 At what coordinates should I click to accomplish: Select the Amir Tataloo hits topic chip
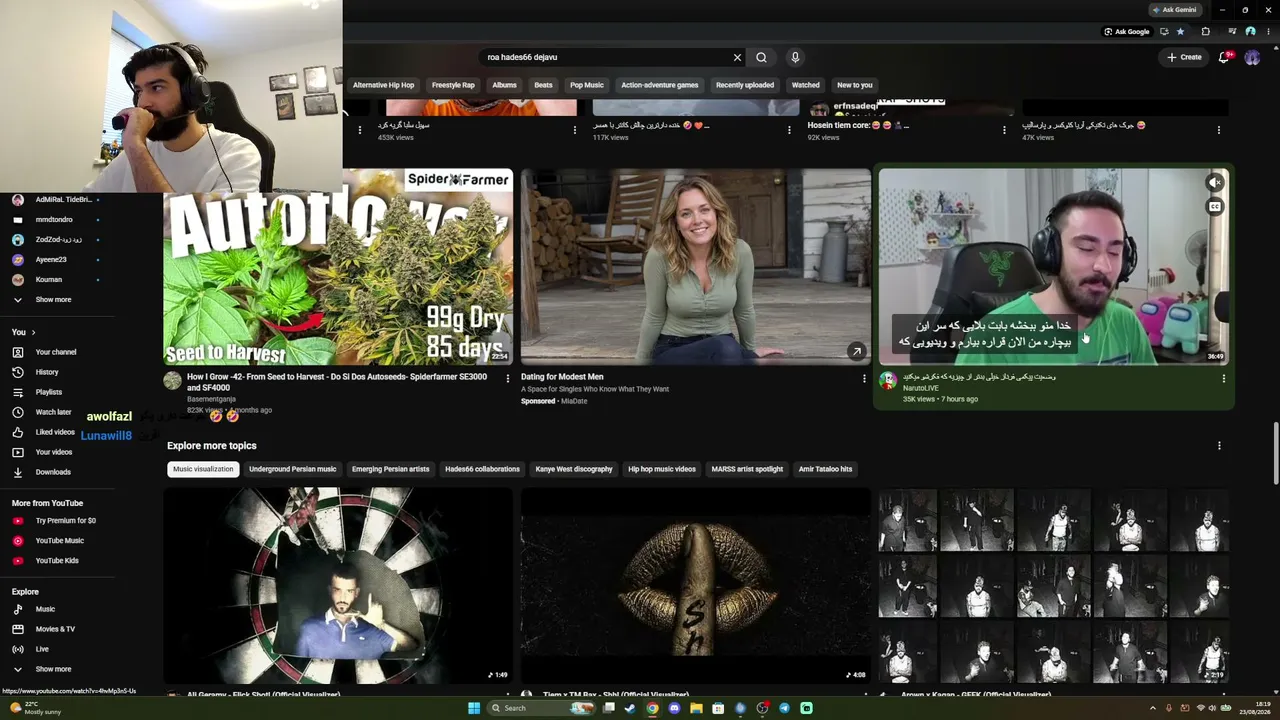click(826, 469)
